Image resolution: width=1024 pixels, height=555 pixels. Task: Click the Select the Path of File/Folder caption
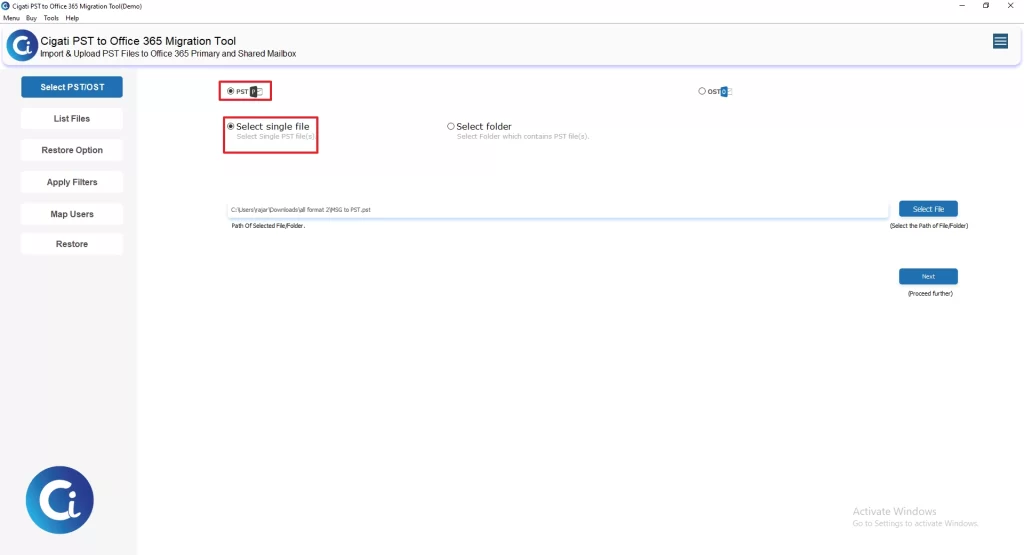click(x=929, y=226)
